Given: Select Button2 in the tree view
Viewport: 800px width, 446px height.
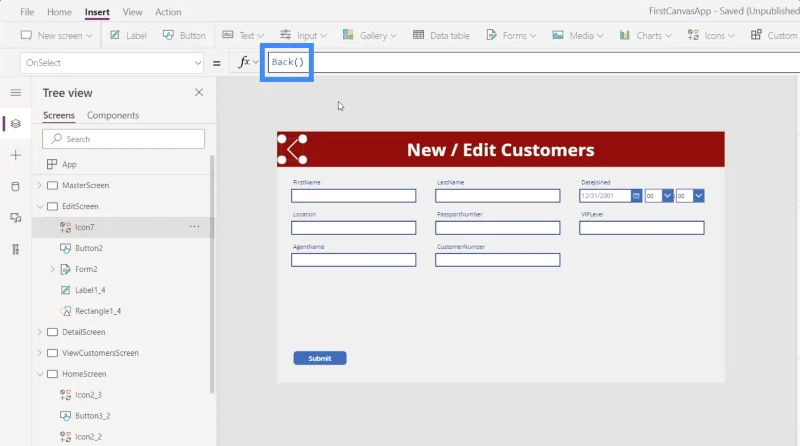Looking at the screenshot, I should pyautogui.click(x=89, y=248).
